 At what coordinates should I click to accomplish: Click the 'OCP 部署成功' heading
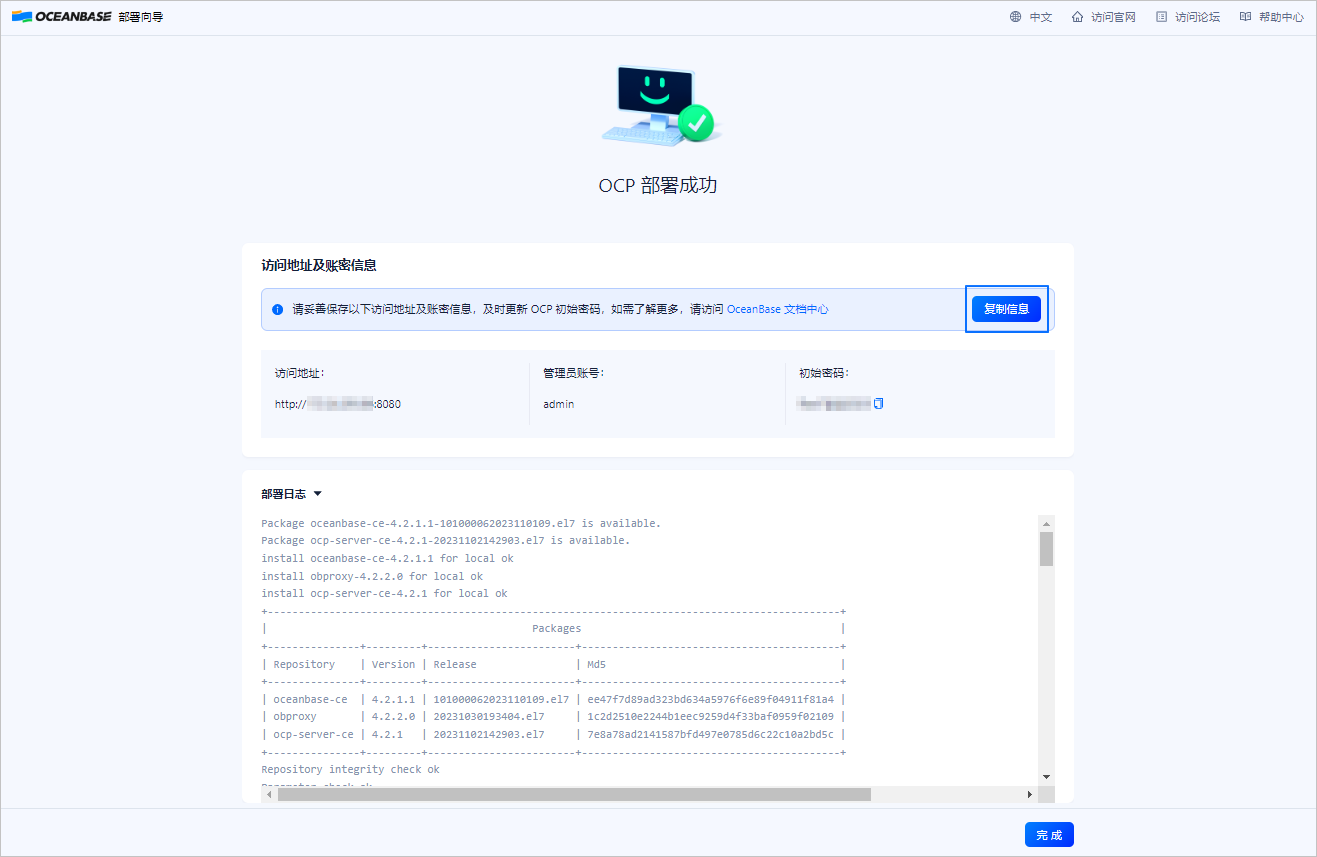pyautogui.click(x=658, y=186)
